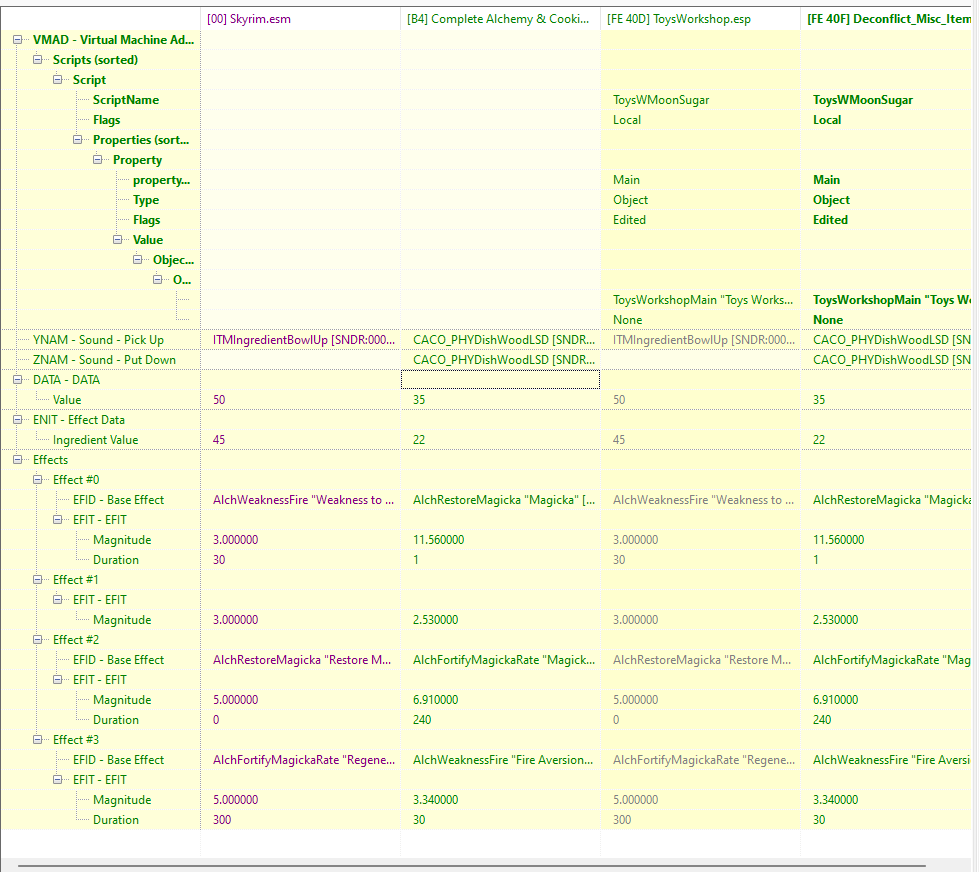
Task: Click the 6.910000 magnitude in Deconflict column
Action: click(835, 699)
